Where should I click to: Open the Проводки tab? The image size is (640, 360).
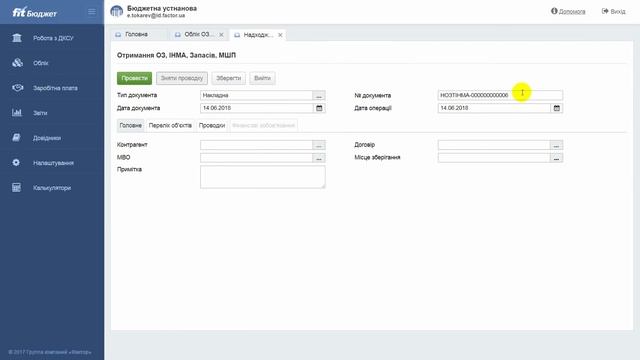212,125
